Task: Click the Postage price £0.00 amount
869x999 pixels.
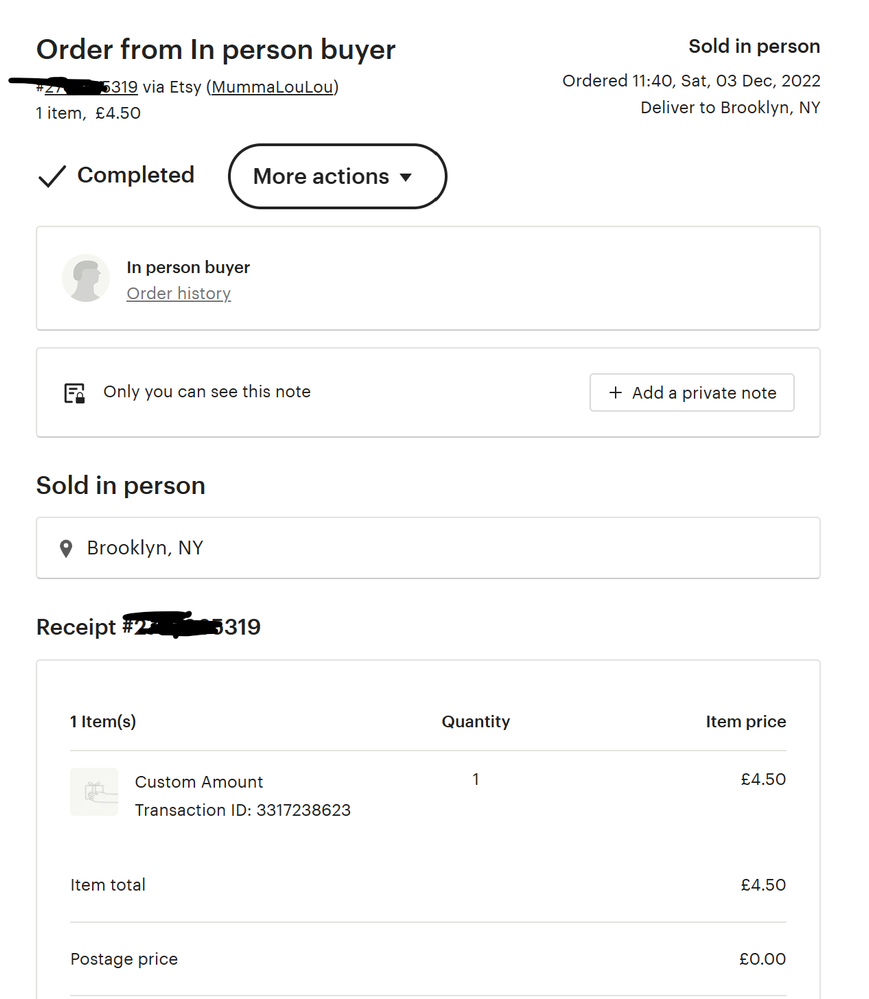Action: pos(762,959)
